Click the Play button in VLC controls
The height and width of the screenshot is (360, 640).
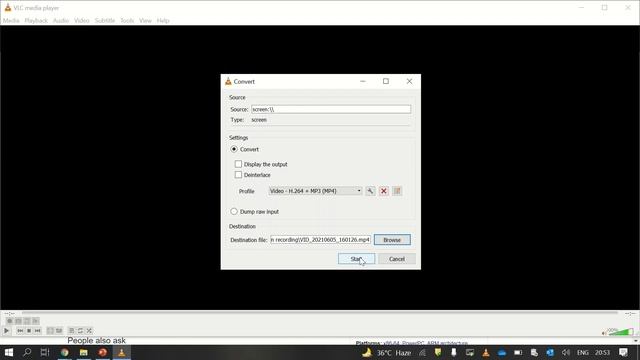(7, 331)
